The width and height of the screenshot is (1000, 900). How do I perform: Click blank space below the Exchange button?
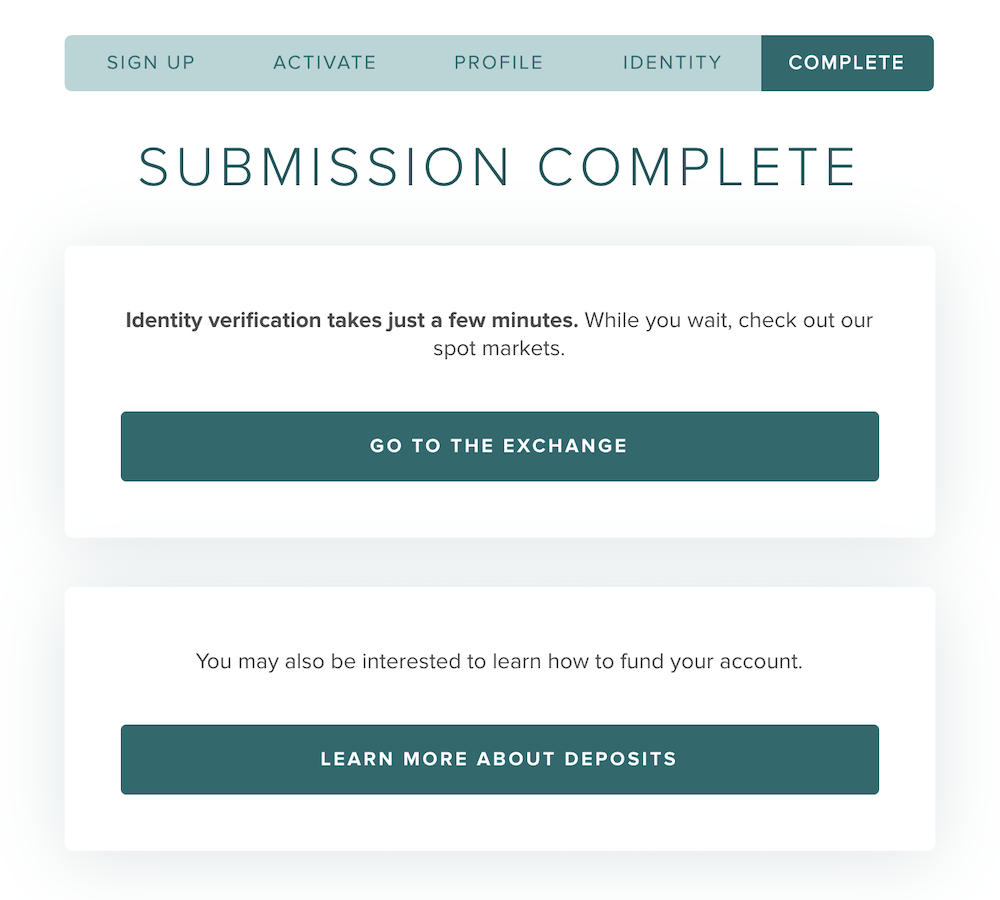click(499, 510)
